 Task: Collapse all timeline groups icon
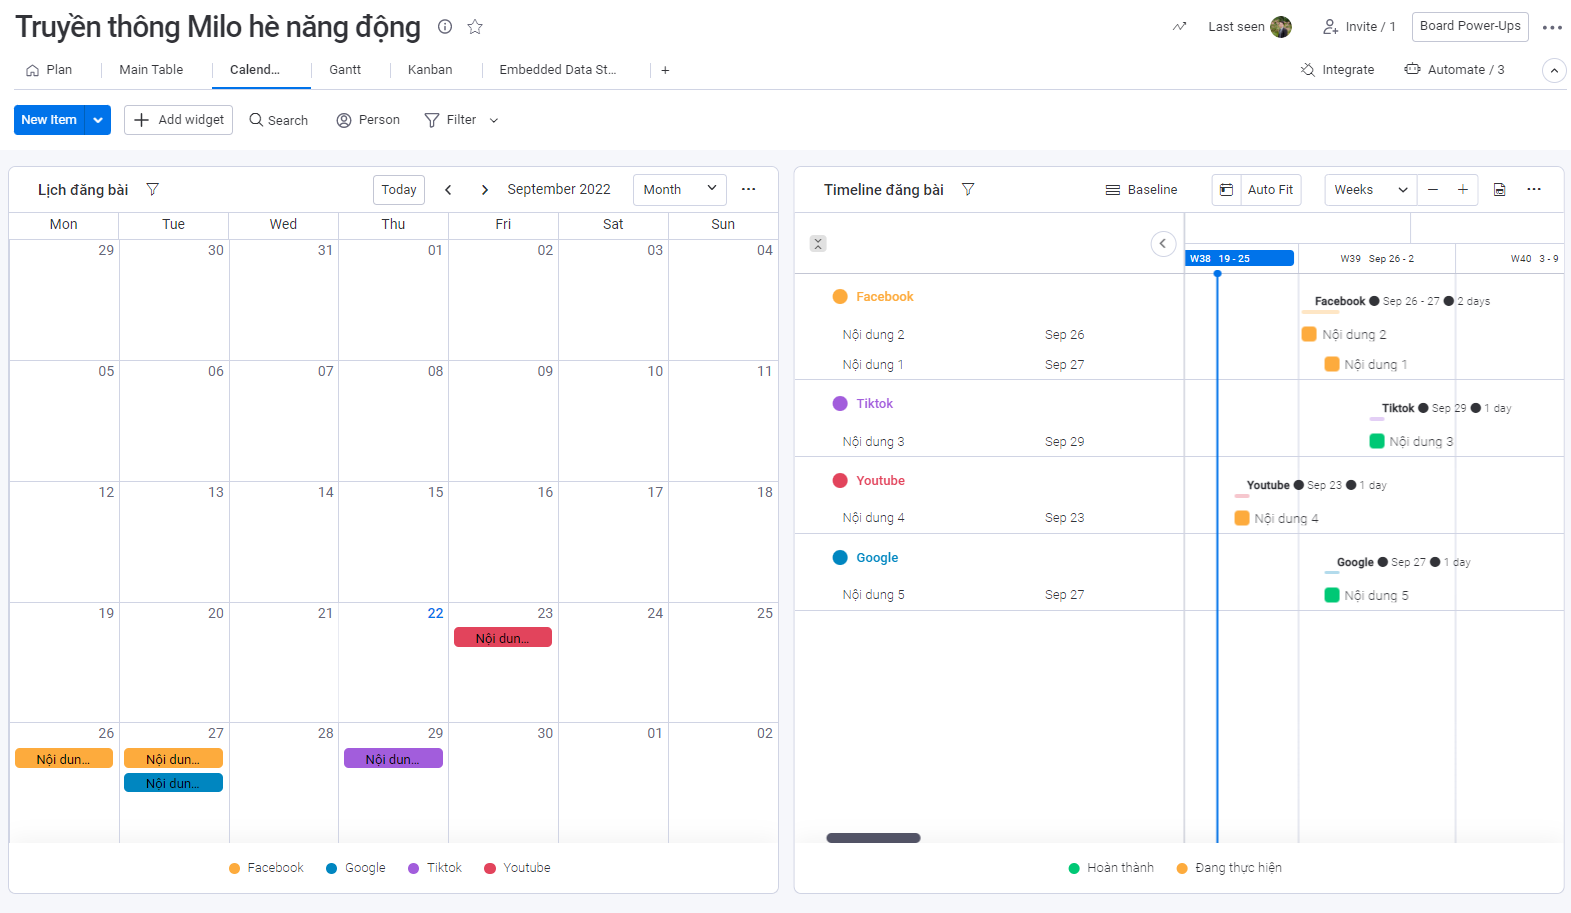click(x=818, y=243)
